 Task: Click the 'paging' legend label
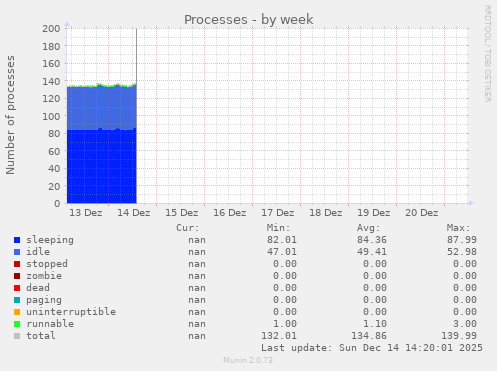[44, 300]
